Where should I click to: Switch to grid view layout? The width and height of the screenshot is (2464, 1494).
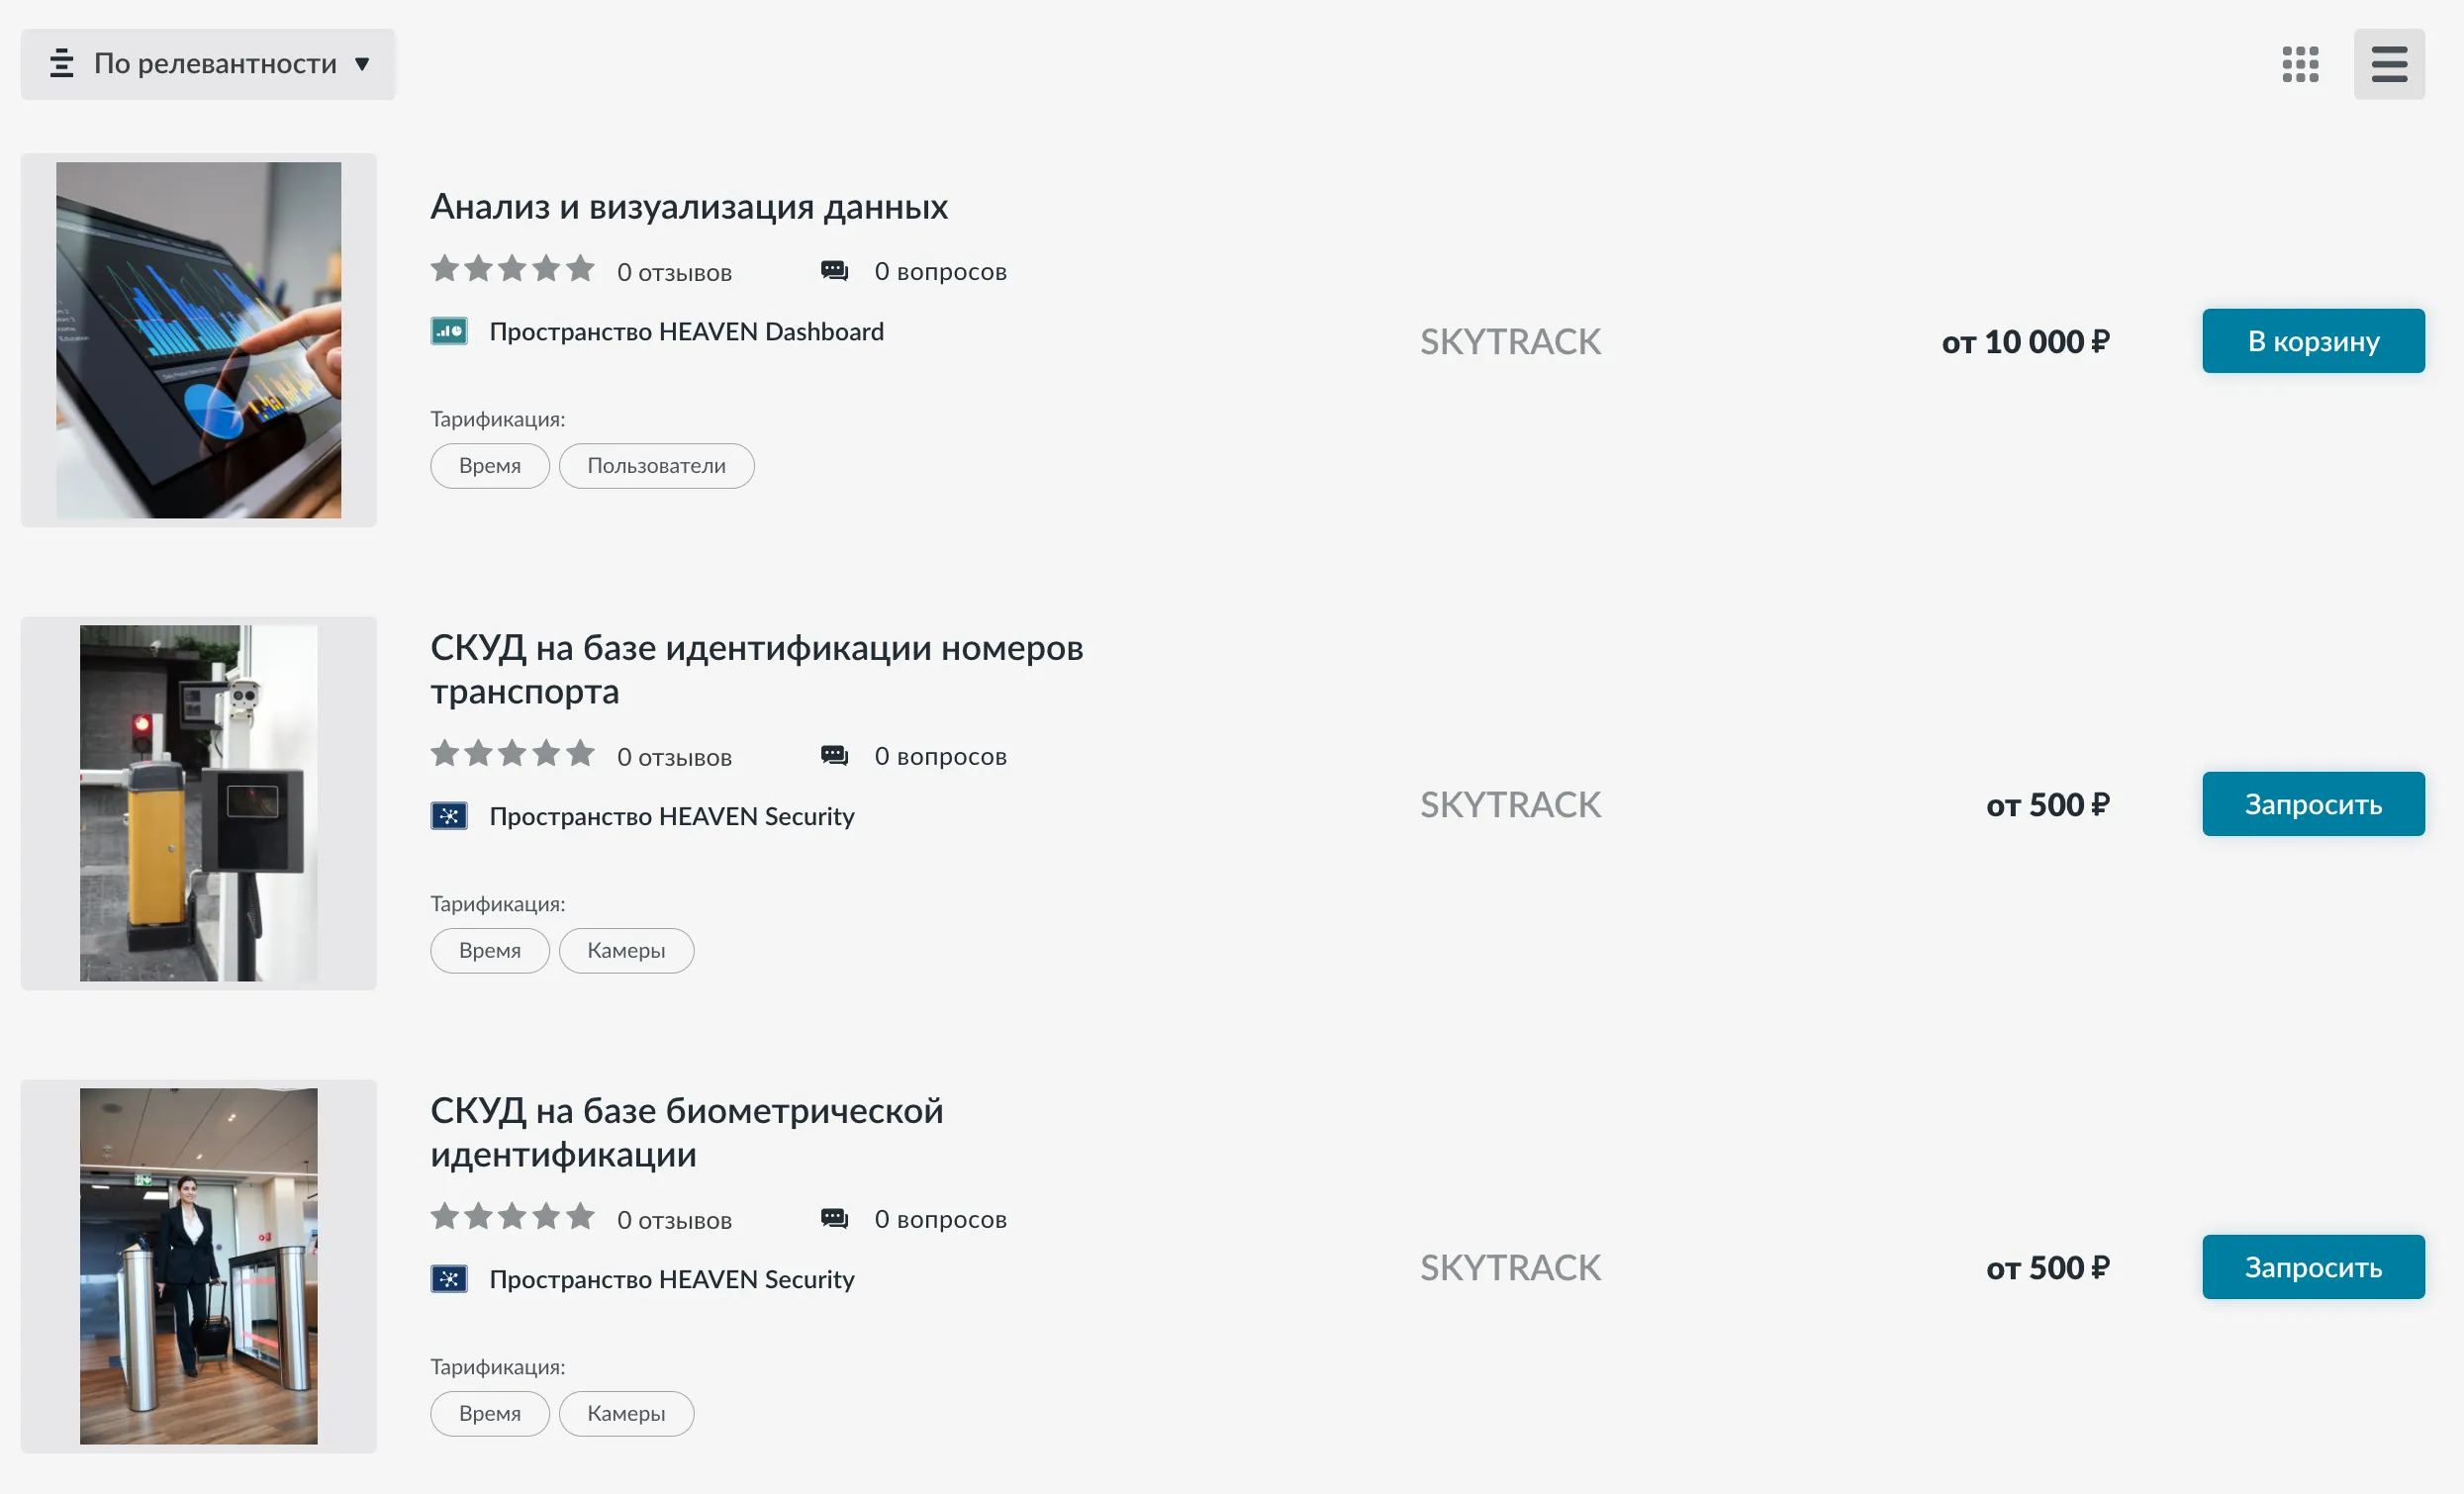coord(2300,64)
